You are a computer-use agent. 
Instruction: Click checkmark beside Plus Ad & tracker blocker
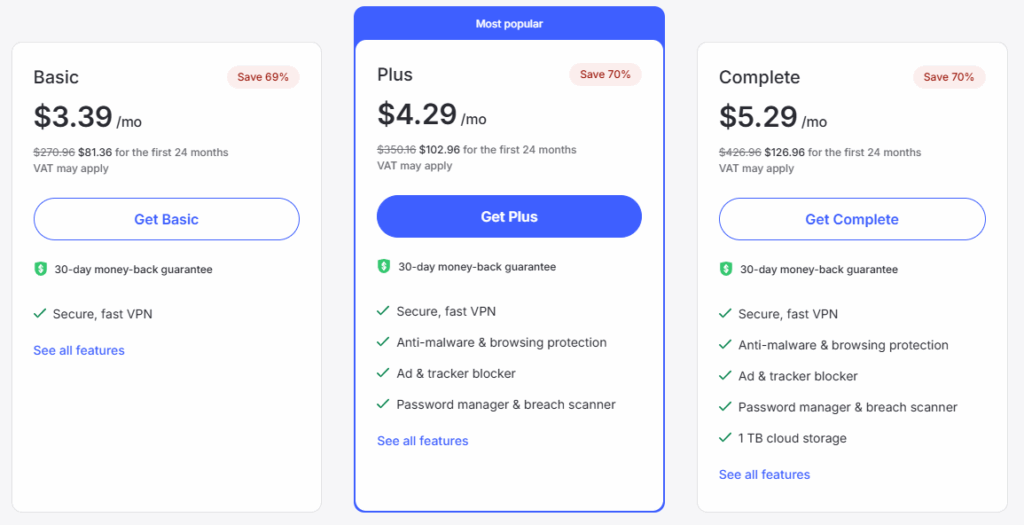[383, 373]
